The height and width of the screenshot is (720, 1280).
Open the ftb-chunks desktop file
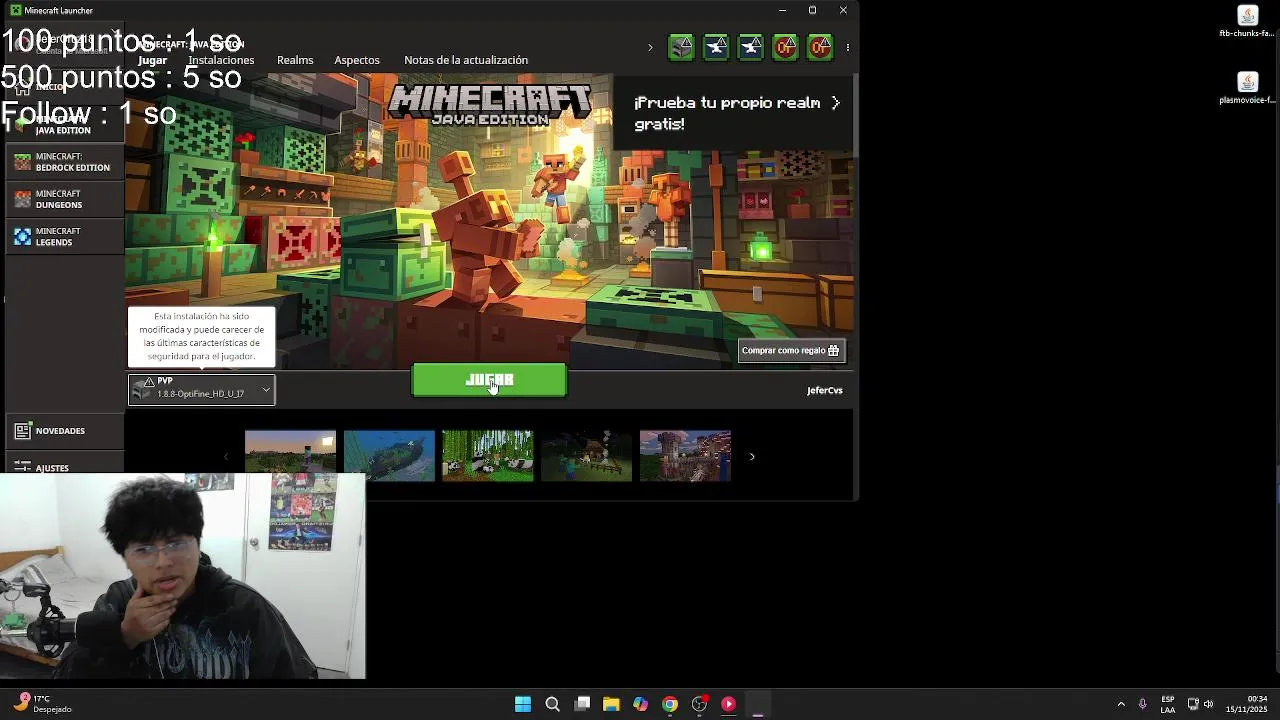point(1247,21)
